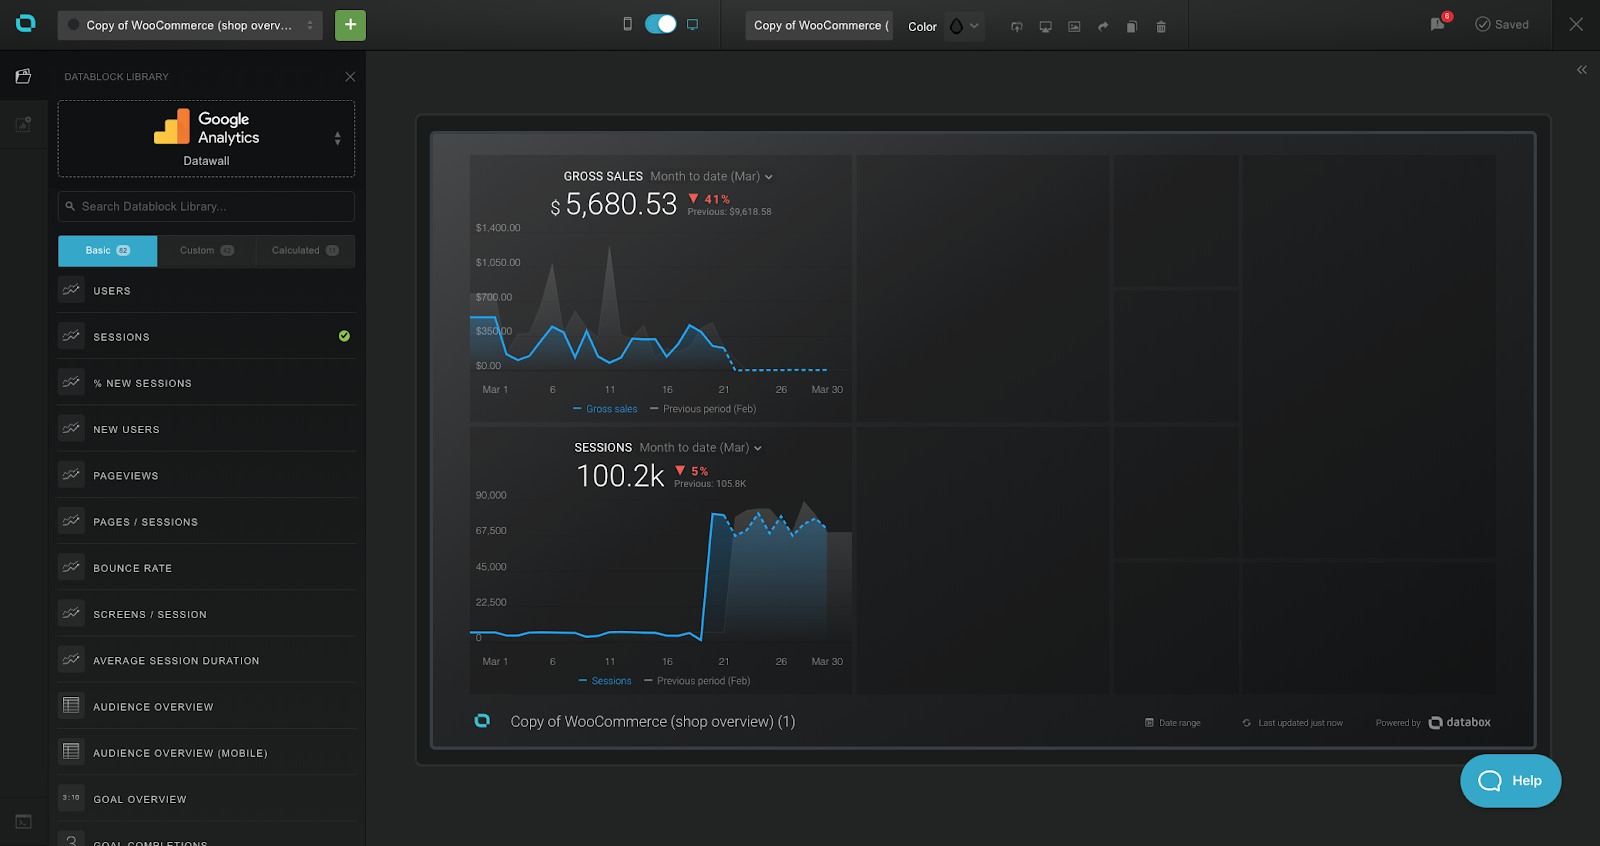Select the PAGES / SESSIONS datablock
The width and height of the screenshot is (1600, 846).
tap(206, 522)
